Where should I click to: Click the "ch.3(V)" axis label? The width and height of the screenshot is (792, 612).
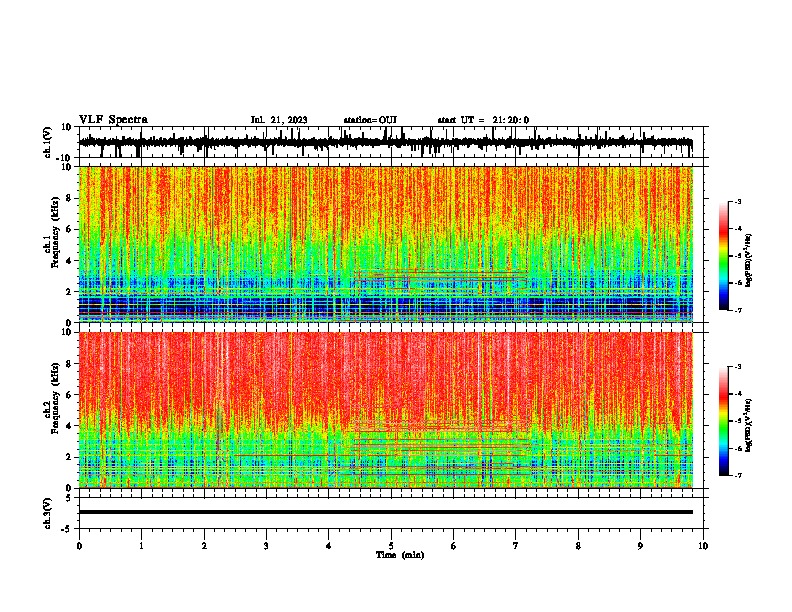click(x=48, y=513)
